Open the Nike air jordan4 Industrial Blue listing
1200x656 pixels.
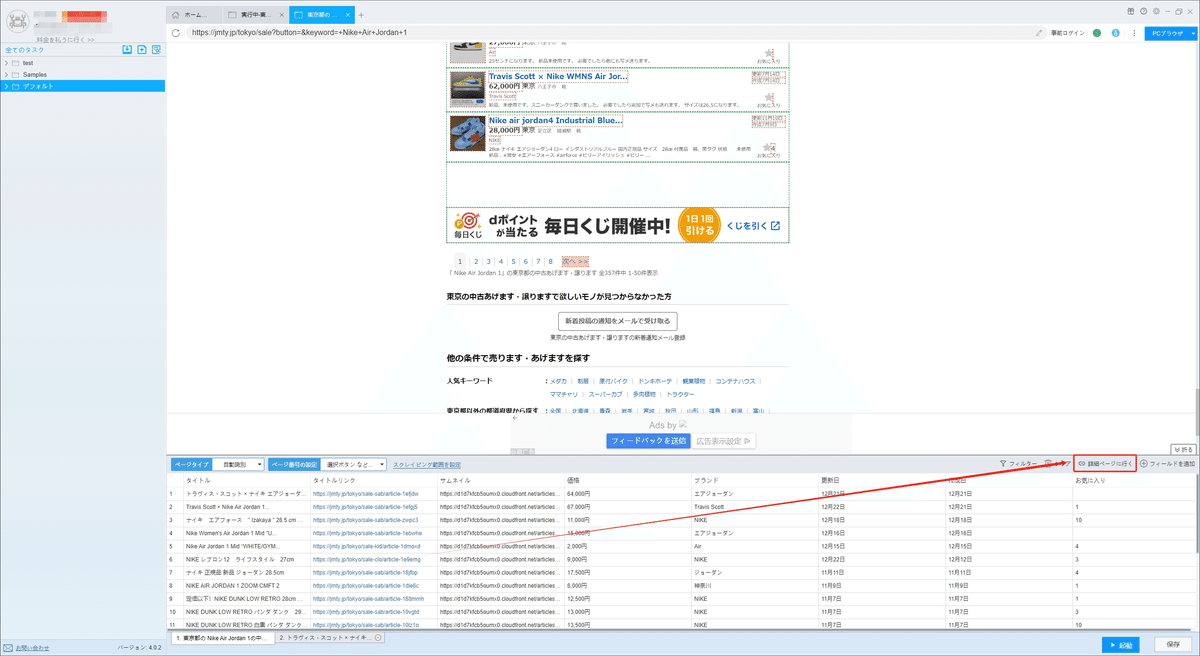pyautogui.click(x=555, y=120)
